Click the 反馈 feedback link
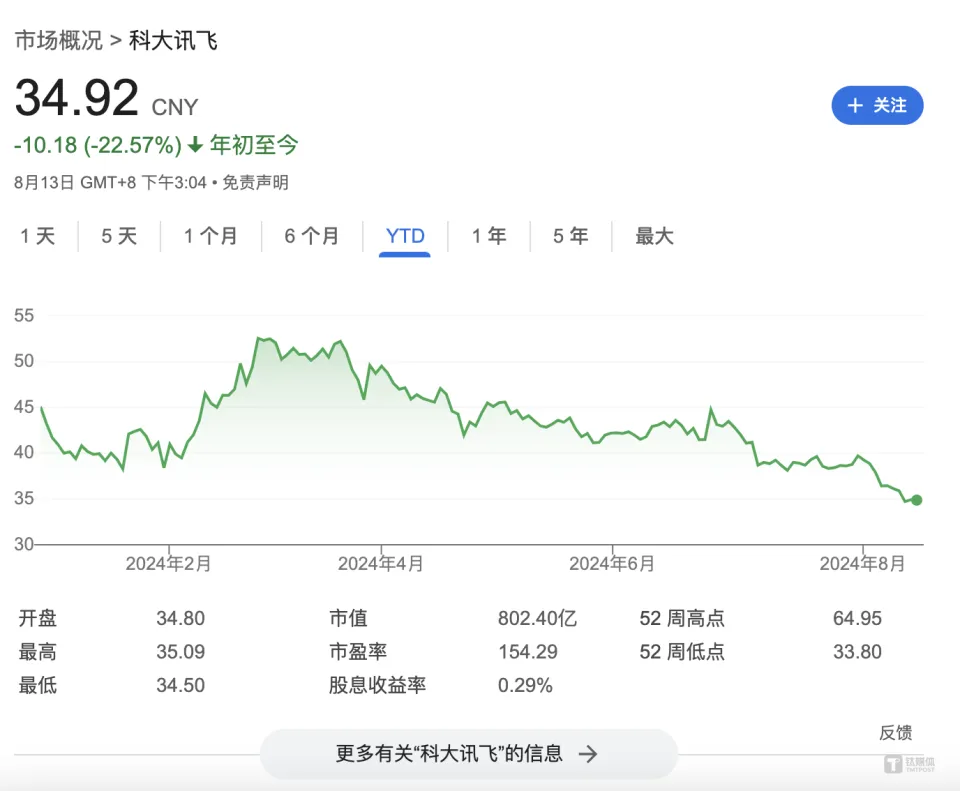 pyautogui.click(x=895, y=733)
